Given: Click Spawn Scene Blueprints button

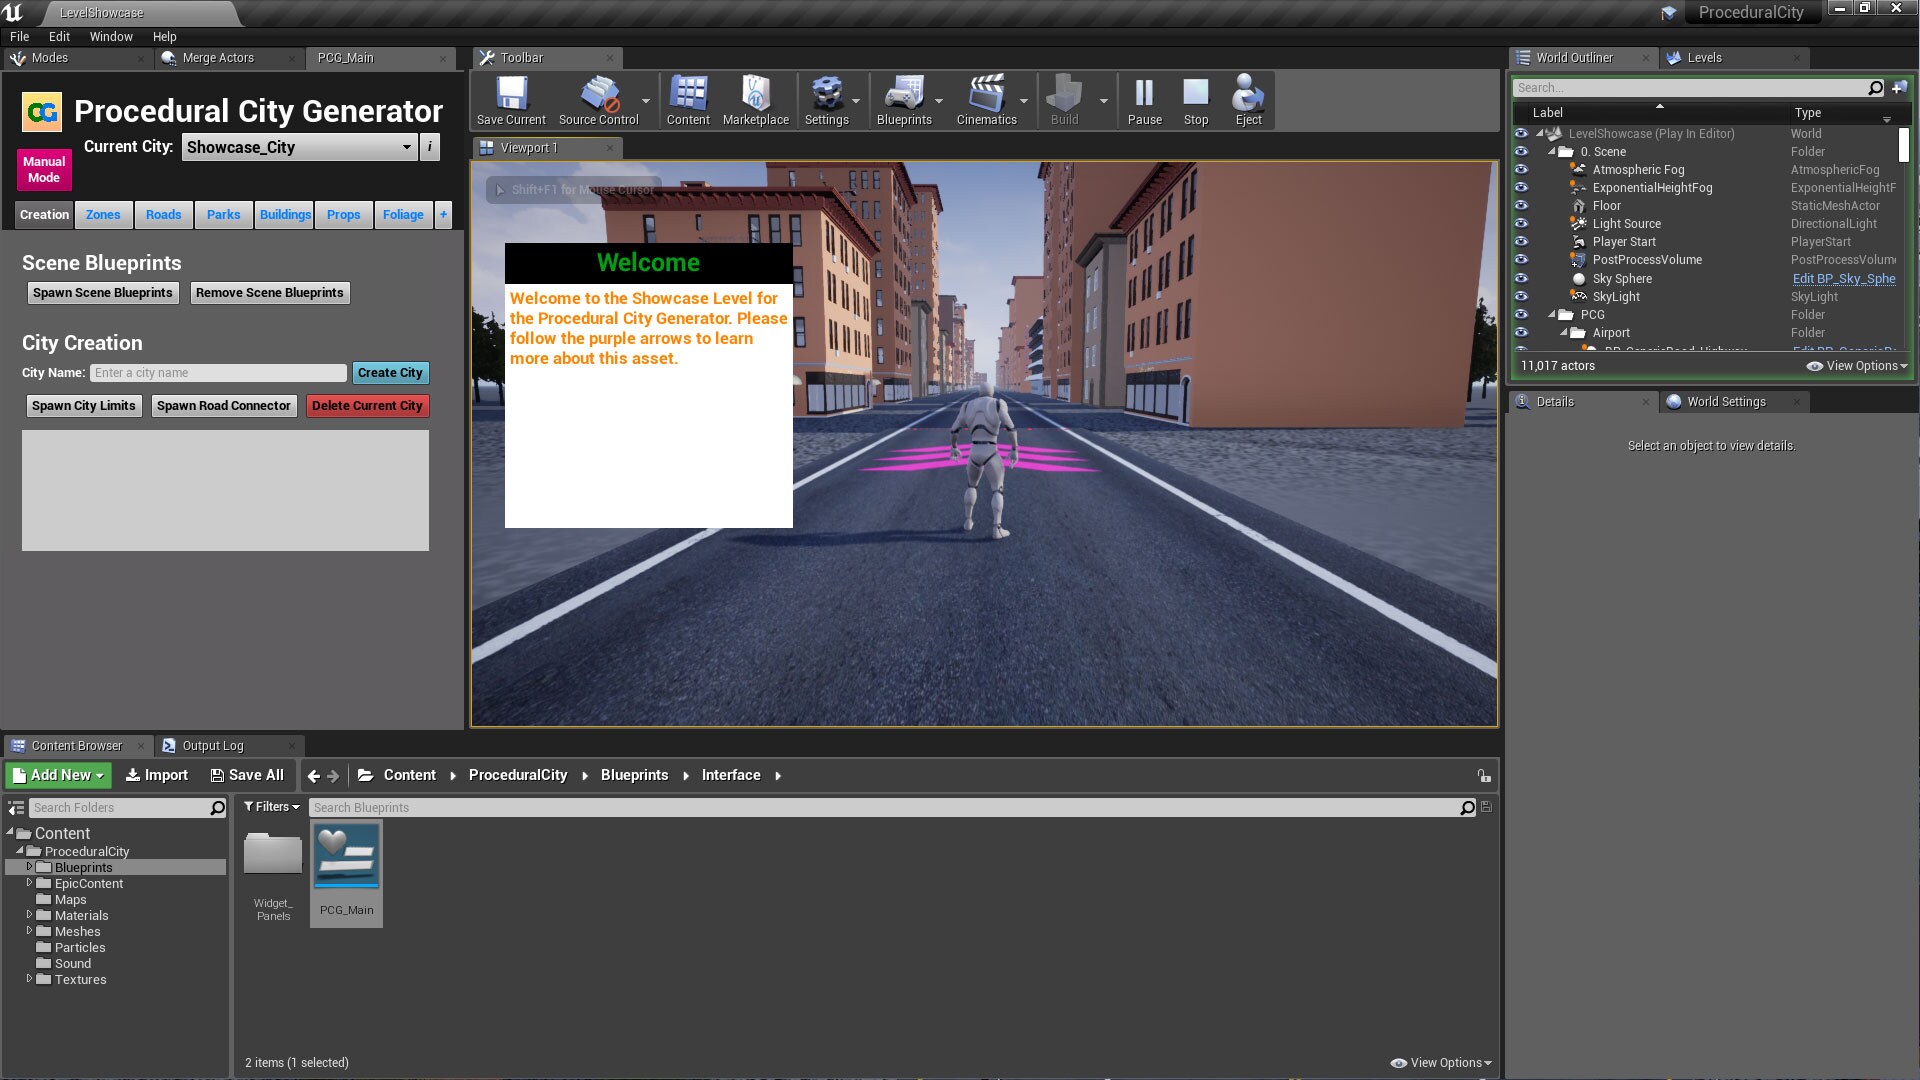Looking at the screenshot, I should point(103,293).
